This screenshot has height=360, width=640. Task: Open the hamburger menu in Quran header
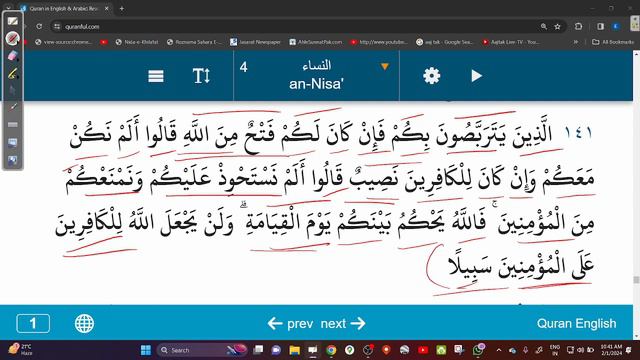pos(156,76)
